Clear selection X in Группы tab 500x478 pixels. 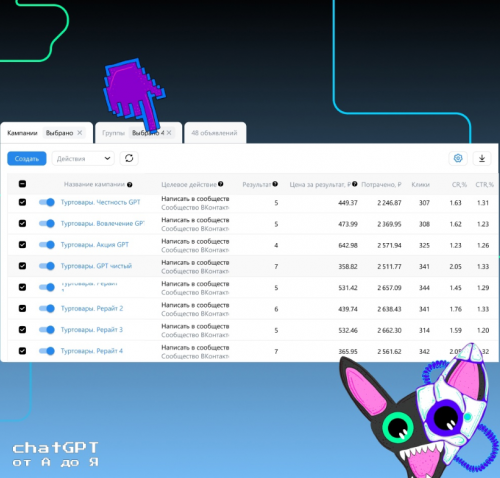click(169, 133)
